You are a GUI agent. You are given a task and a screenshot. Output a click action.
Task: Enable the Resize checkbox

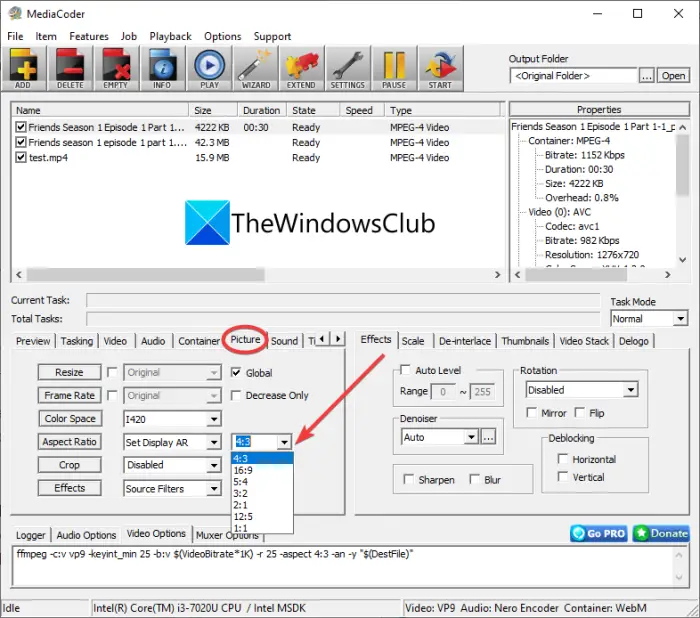pyautogui.click(x=112, y=372)
